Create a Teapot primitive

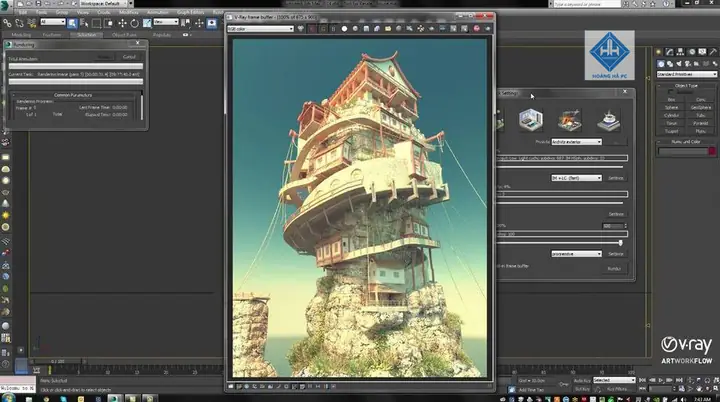671,131
